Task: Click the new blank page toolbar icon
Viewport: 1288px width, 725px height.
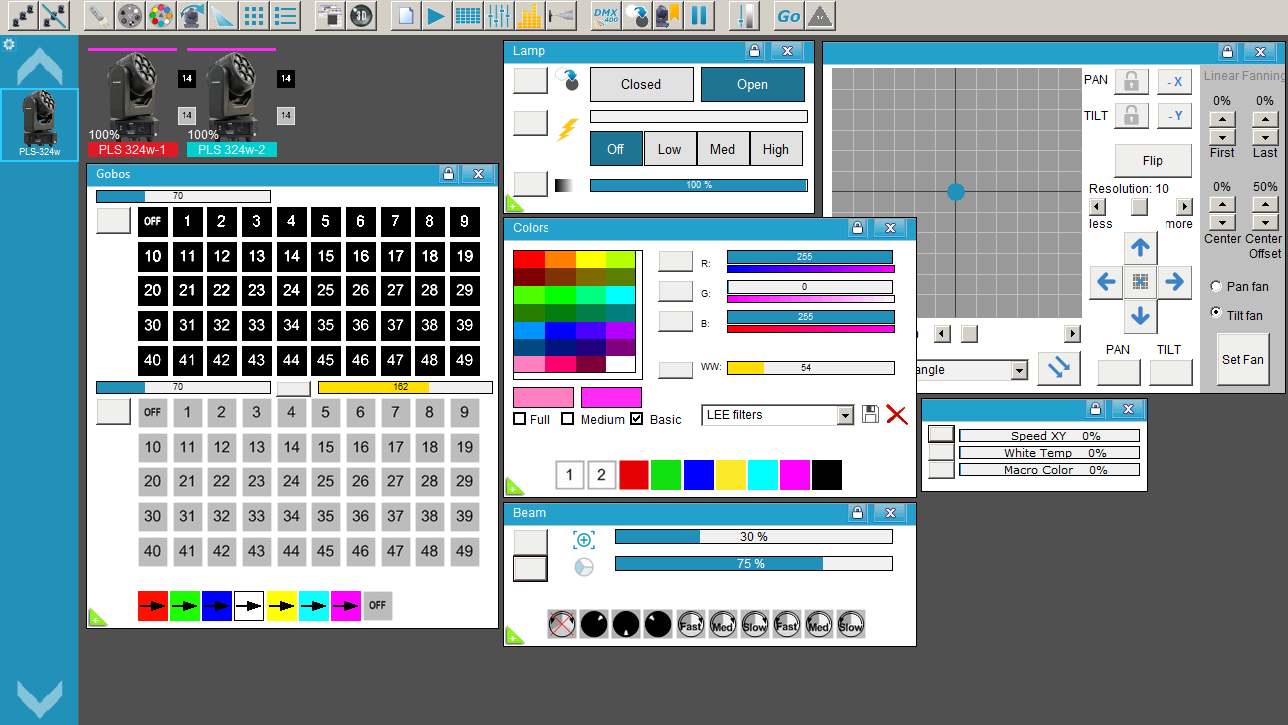Action: (404, 16)
